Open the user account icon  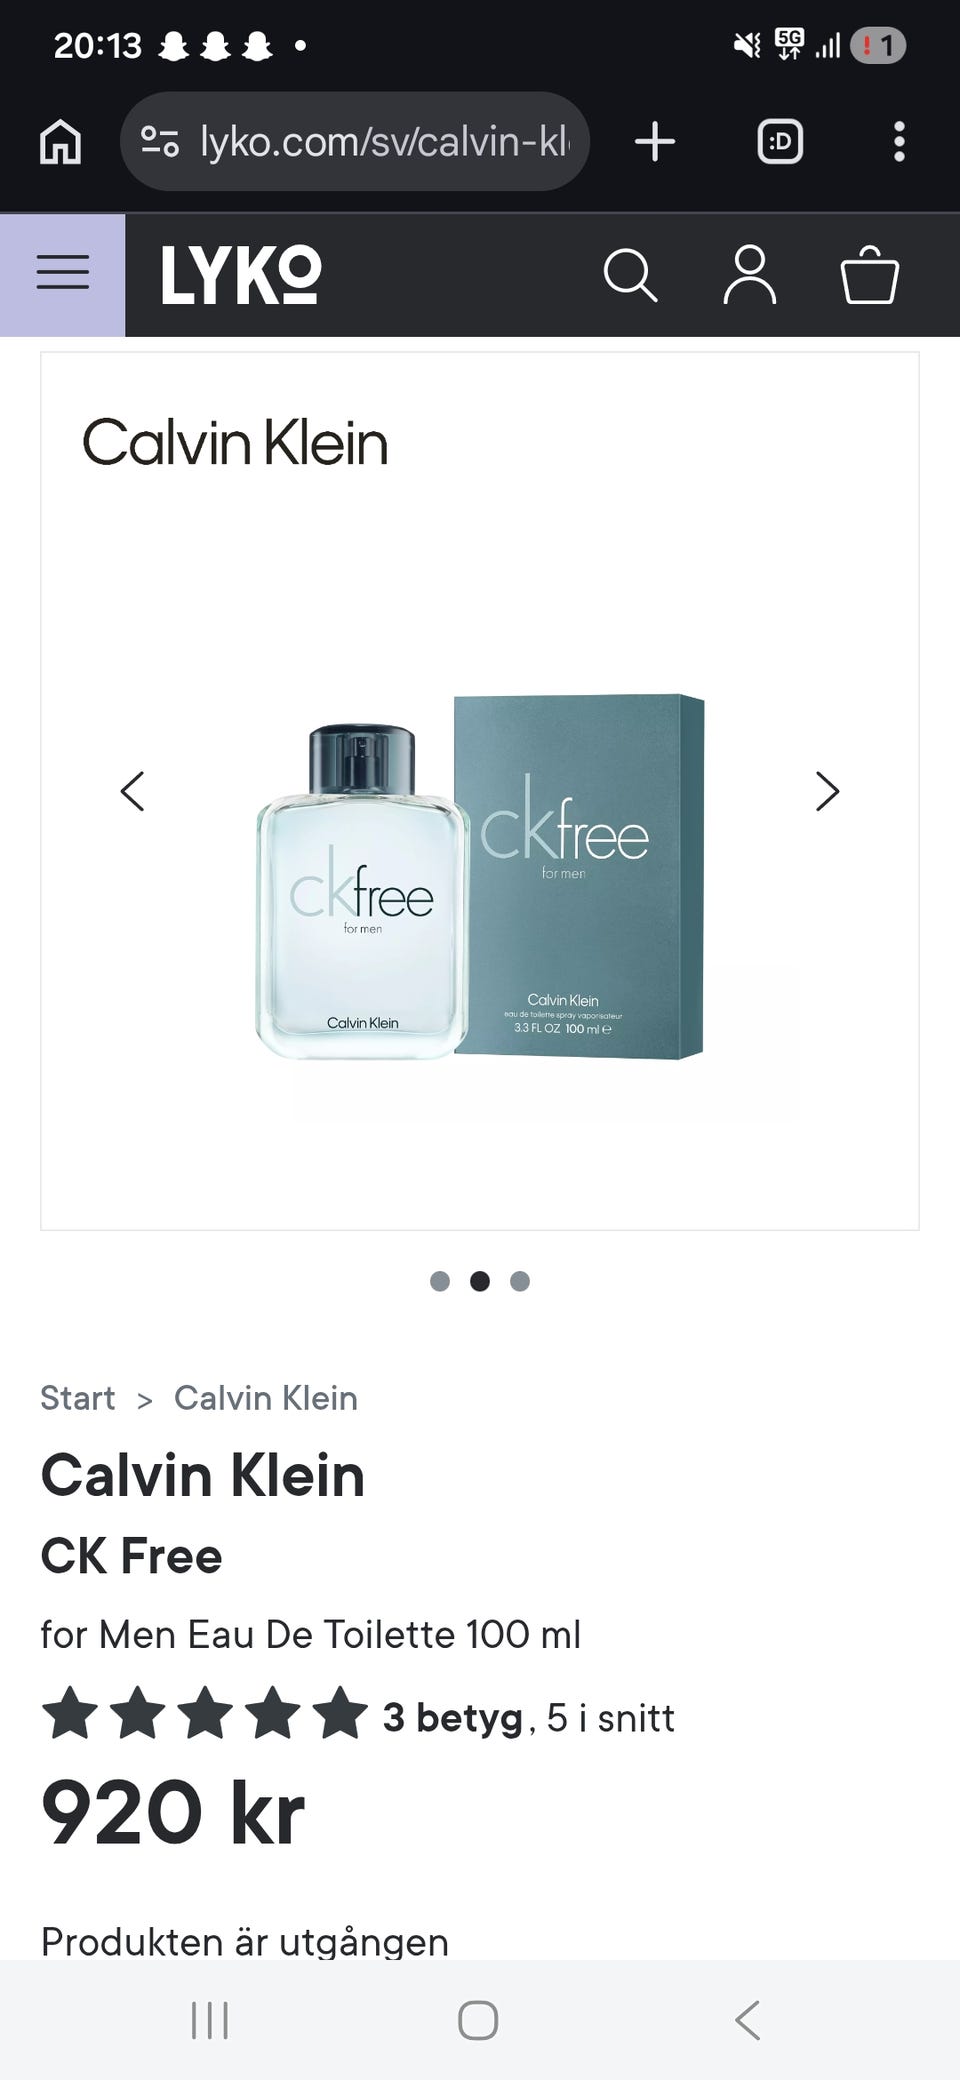750,274
